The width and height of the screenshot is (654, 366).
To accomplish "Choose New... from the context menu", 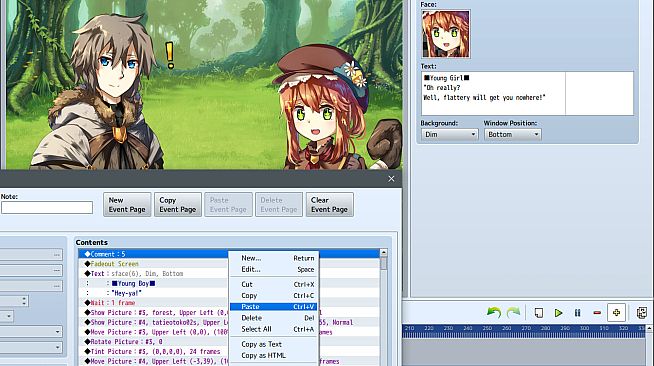I will point(274,258).
